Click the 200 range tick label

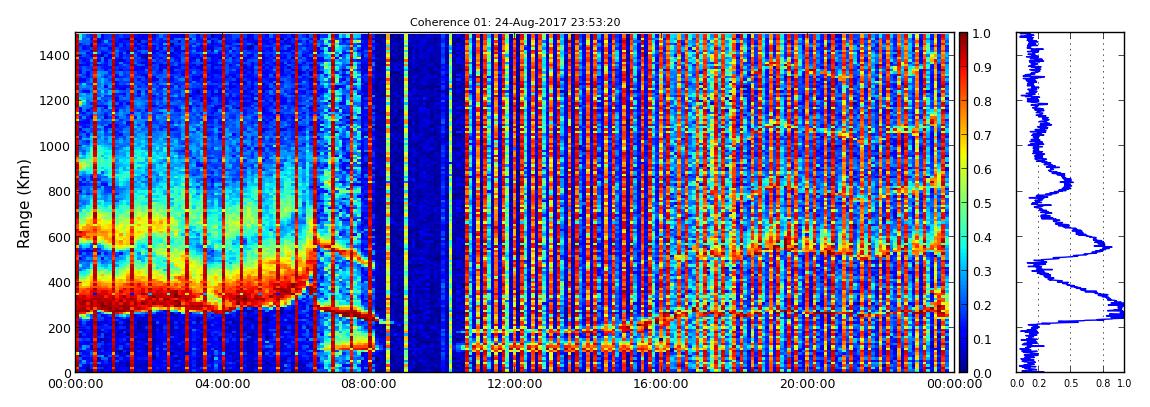[x=59, y=328]
